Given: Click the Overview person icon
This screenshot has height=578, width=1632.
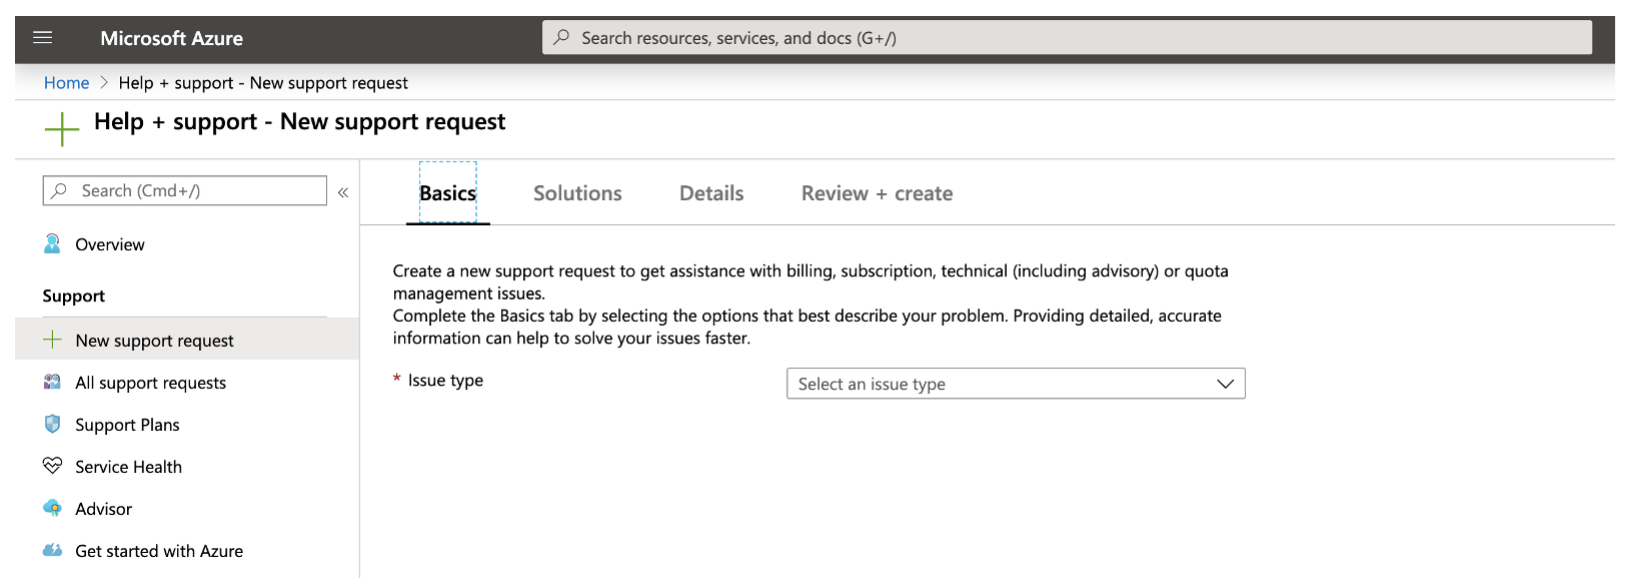Looking at the screenshot, I should point(52,244).
